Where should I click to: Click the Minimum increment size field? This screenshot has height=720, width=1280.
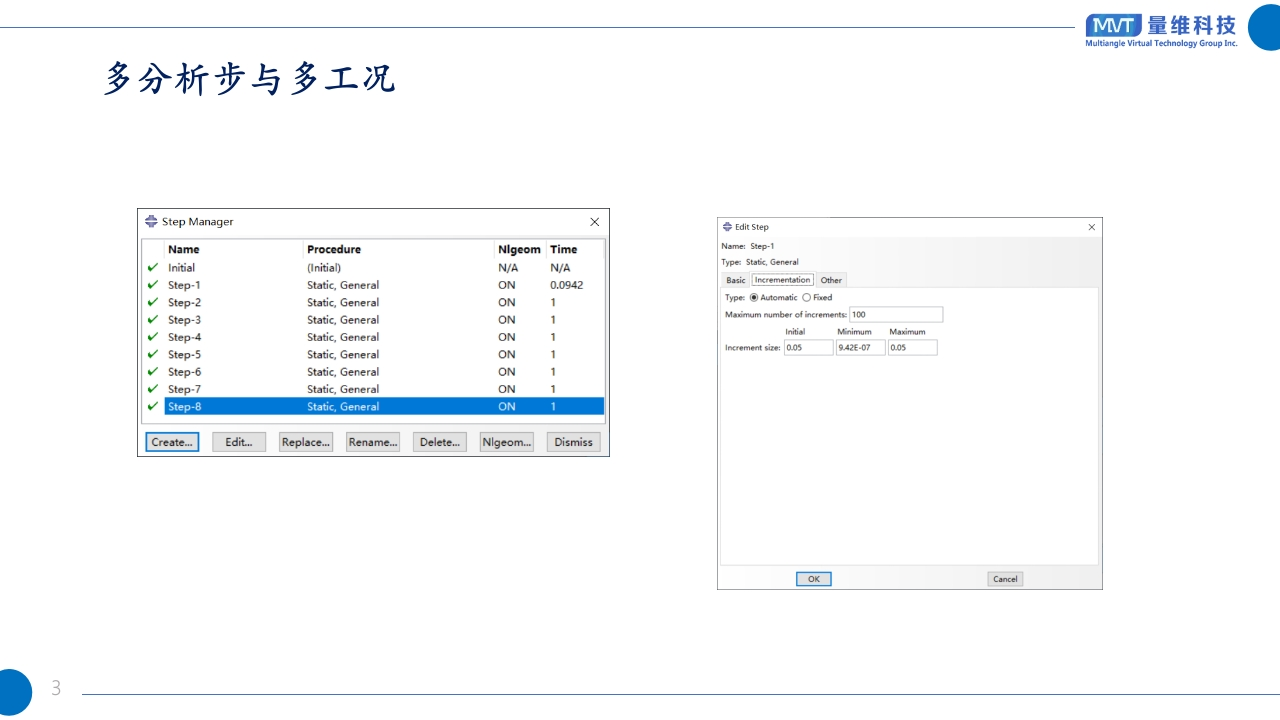coord(860,348)
